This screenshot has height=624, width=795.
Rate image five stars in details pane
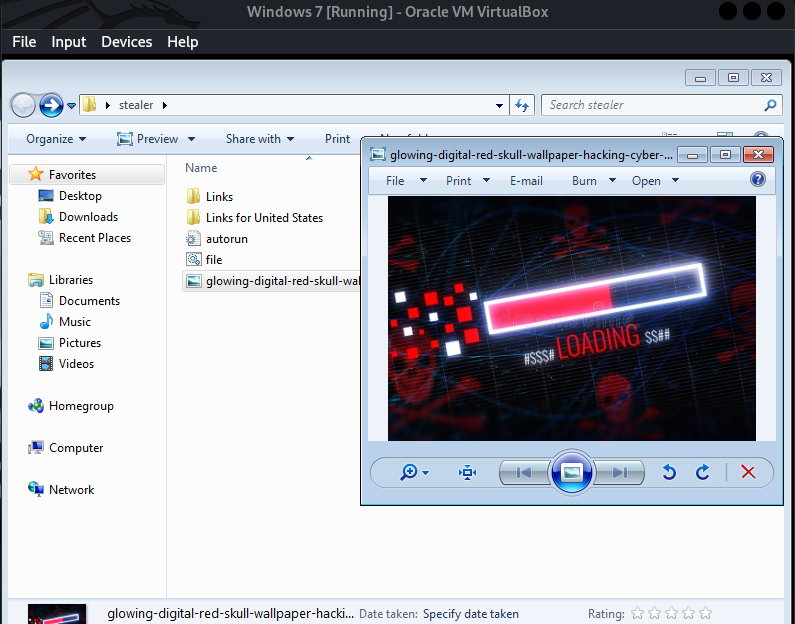705,613
